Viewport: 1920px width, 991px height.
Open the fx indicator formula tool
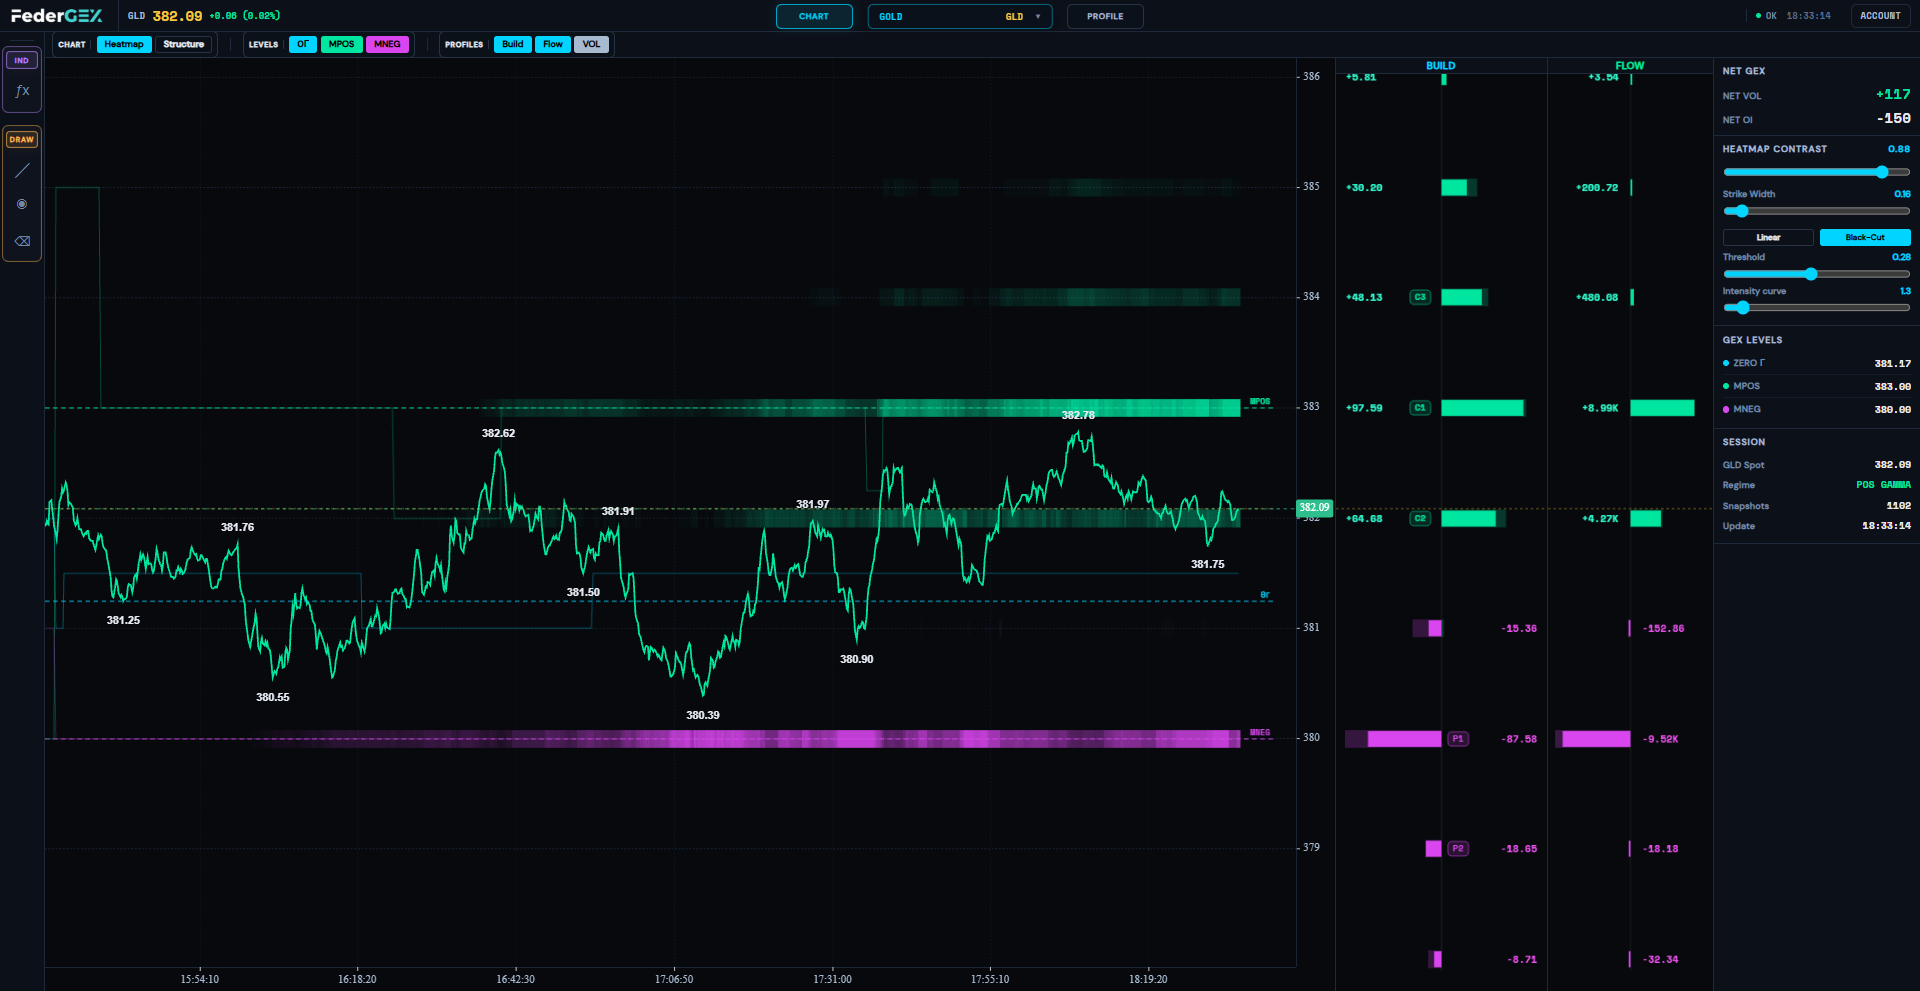(x=22, y=91)
